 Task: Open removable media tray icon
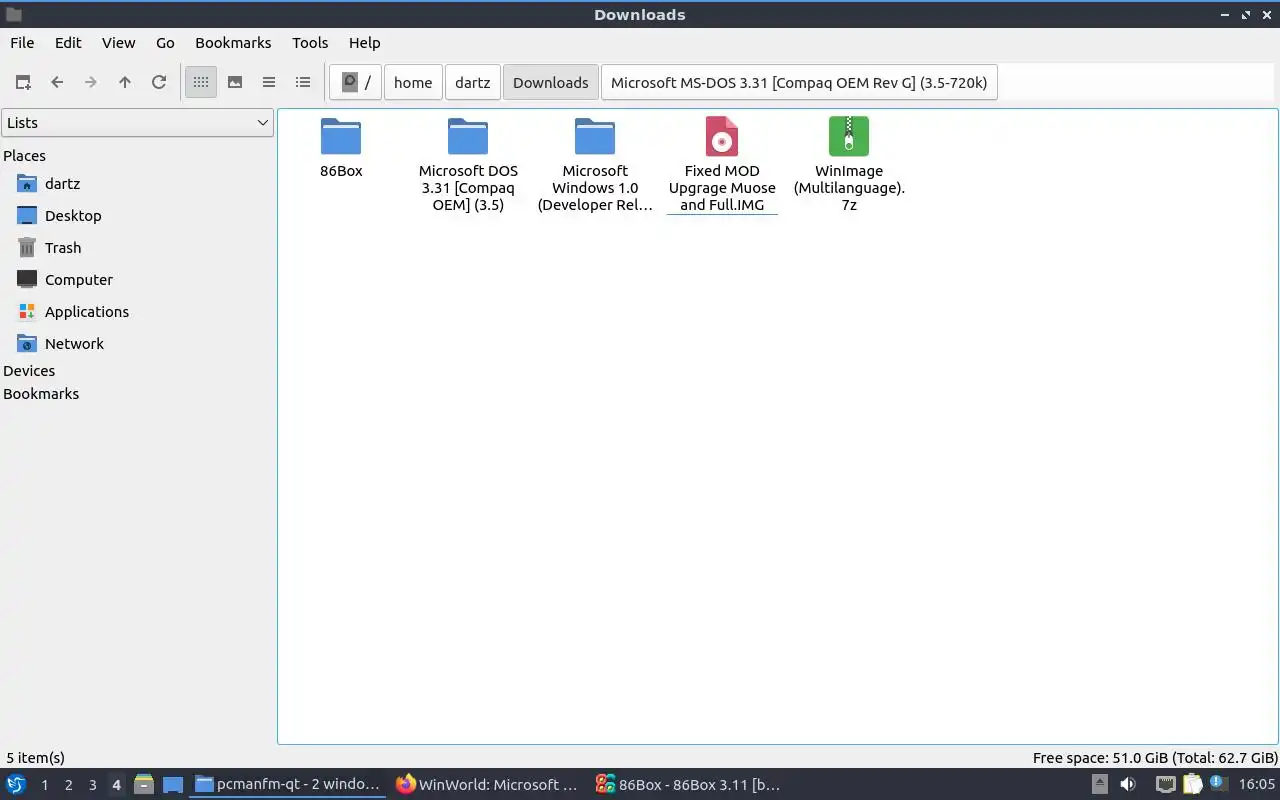[1099, 785]
